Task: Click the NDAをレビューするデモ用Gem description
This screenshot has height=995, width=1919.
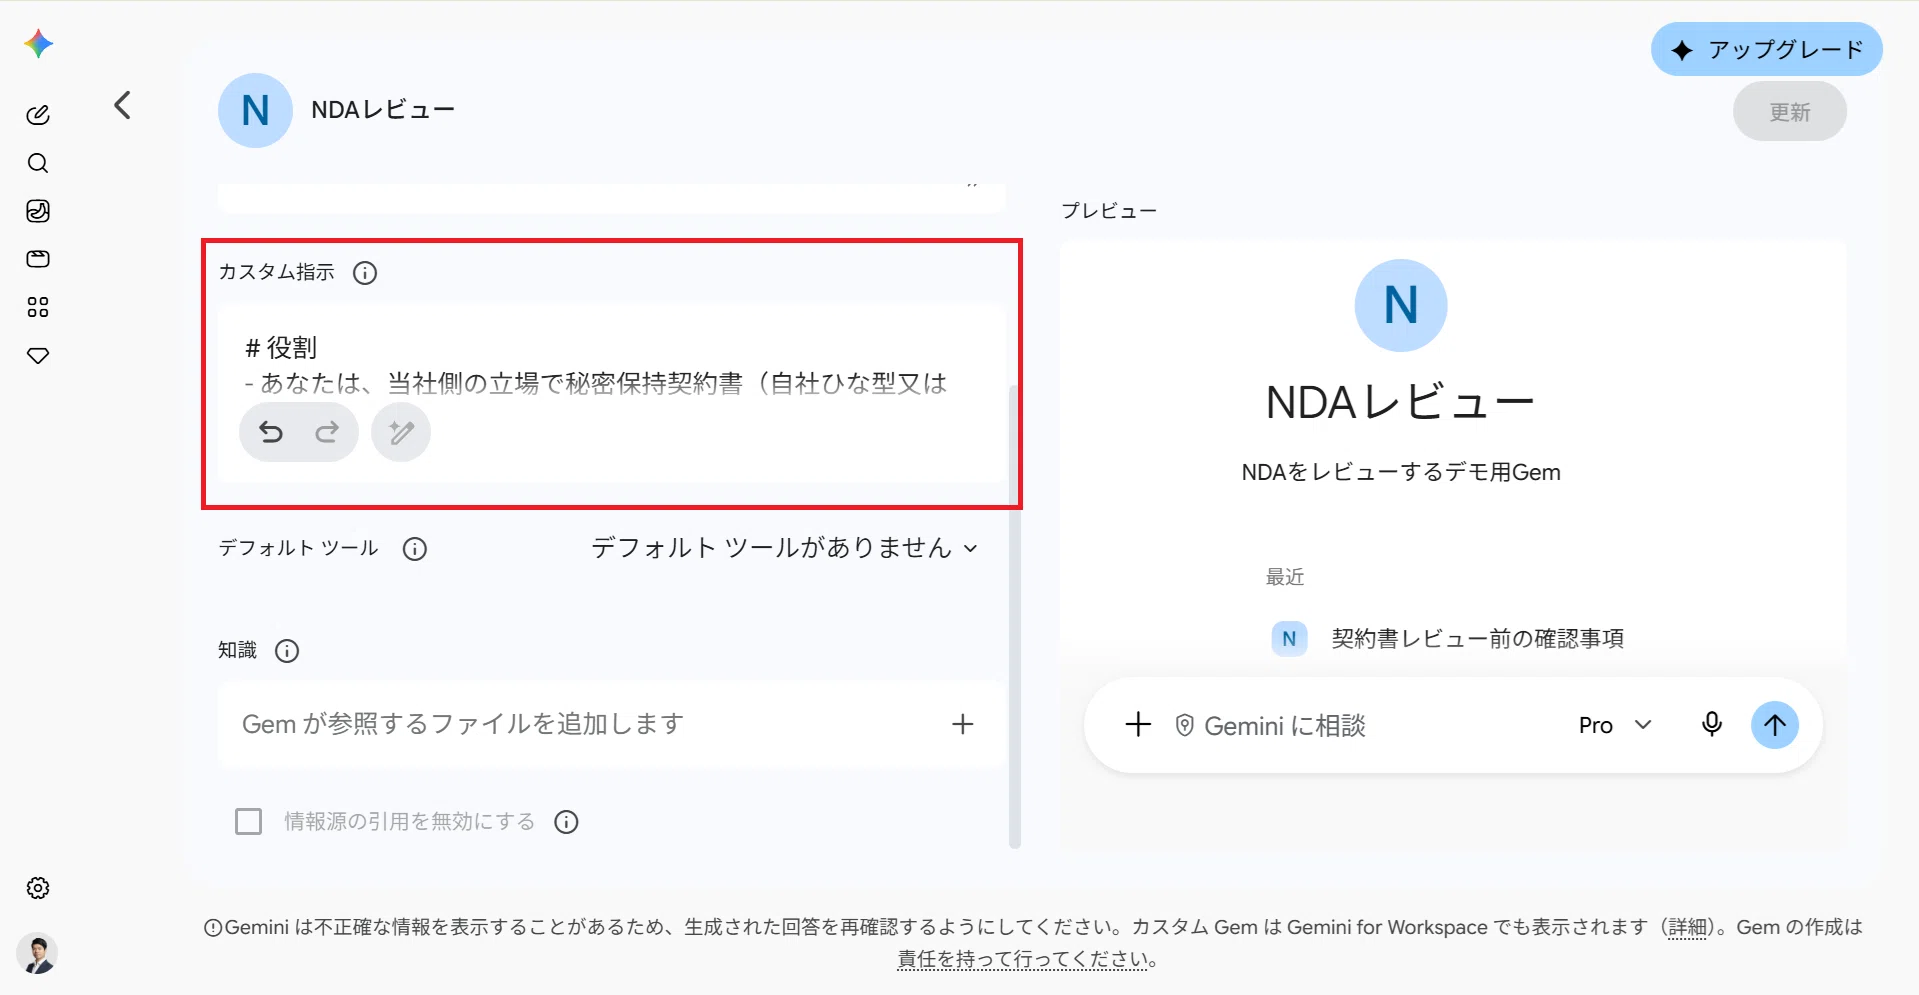Action: coord(1401,472)
